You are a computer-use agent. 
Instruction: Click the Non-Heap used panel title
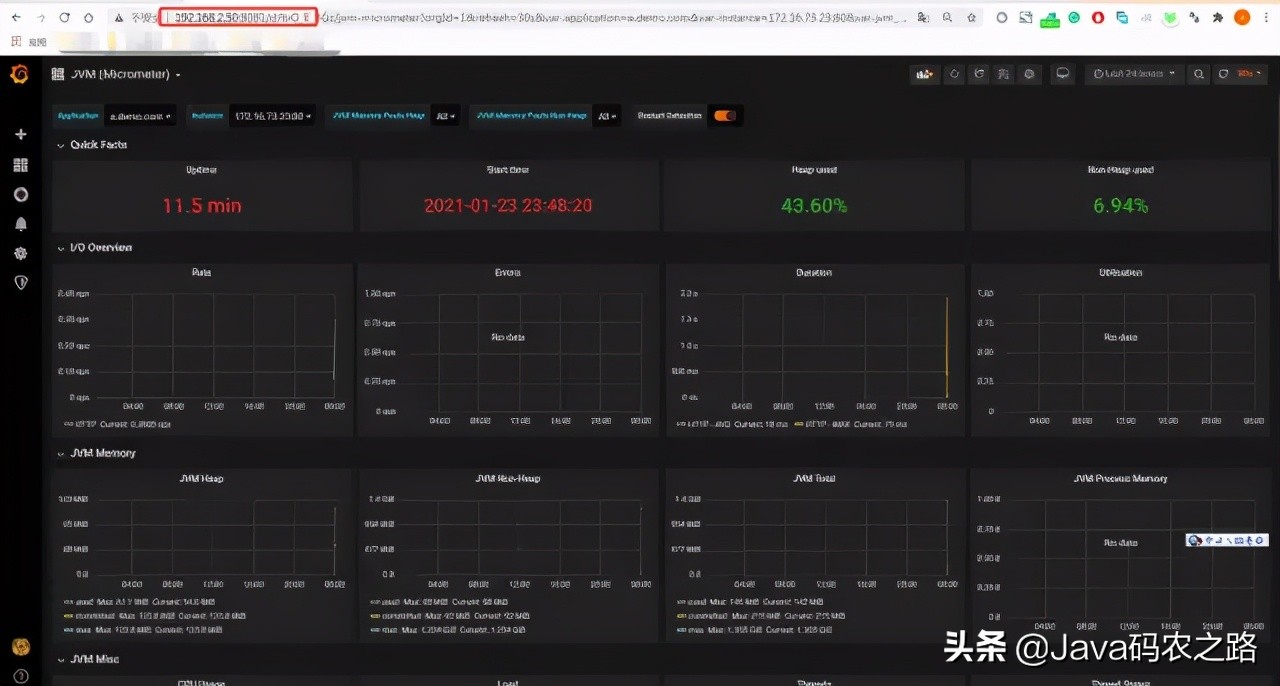pyautogui.click(x=1121, y=170)
